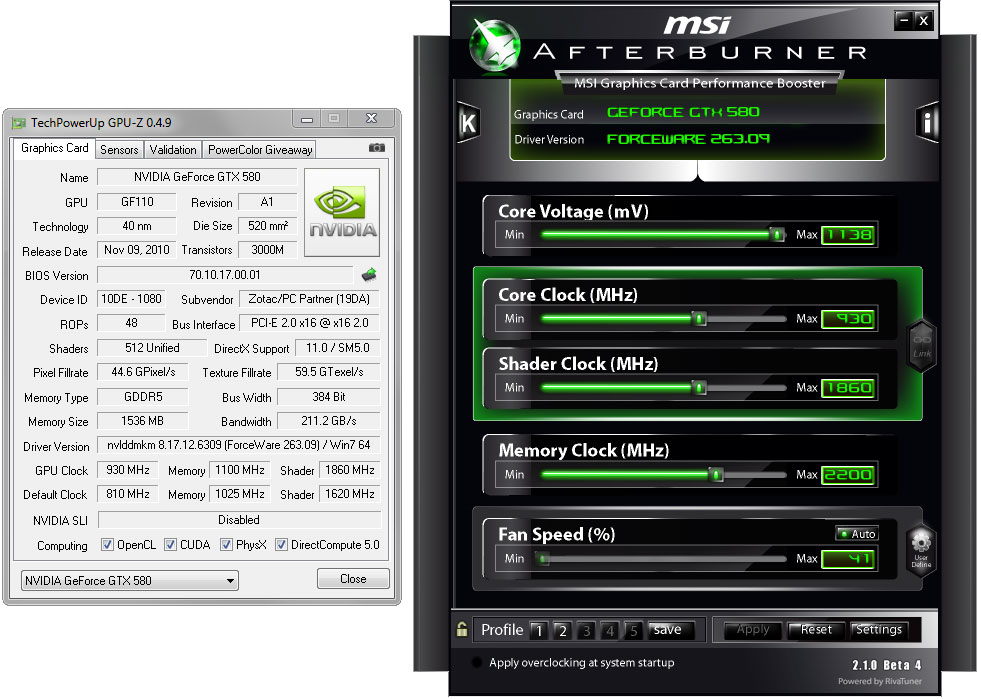Click the Memory Clock slider handle
981x699 pixels.
(716, 474)
